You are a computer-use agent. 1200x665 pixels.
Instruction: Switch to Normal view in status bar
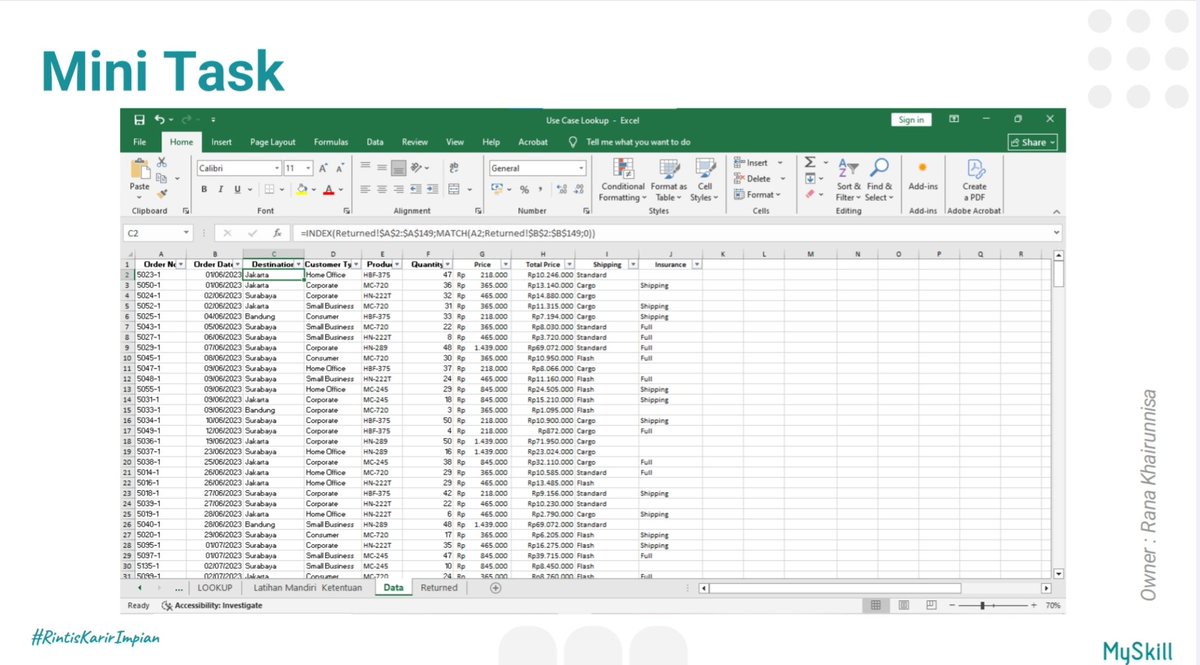[x=875, y=605]
